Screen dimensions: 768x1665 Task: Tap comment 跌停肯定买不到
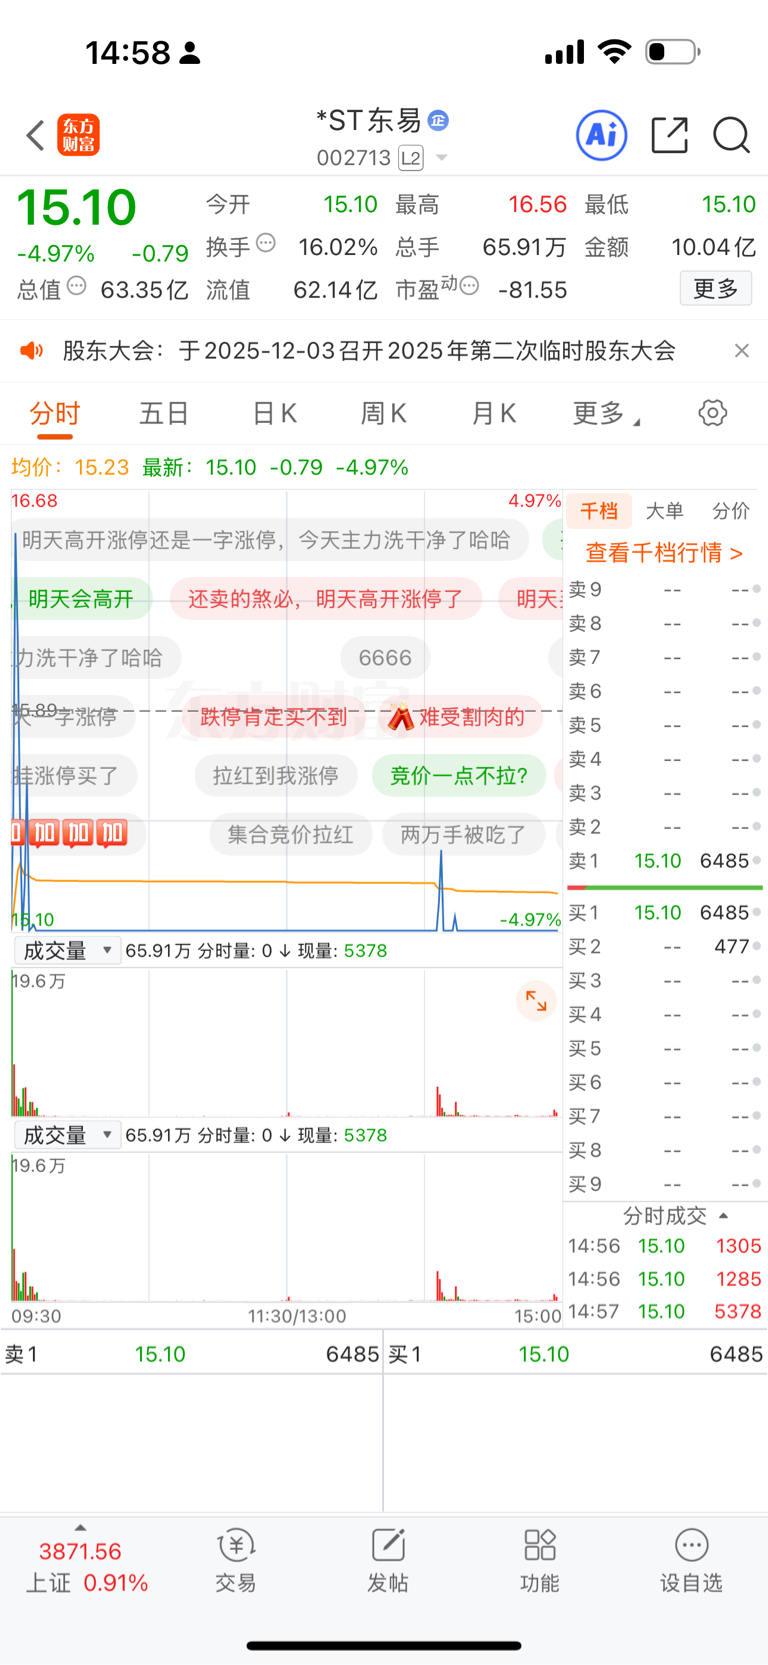274,716
